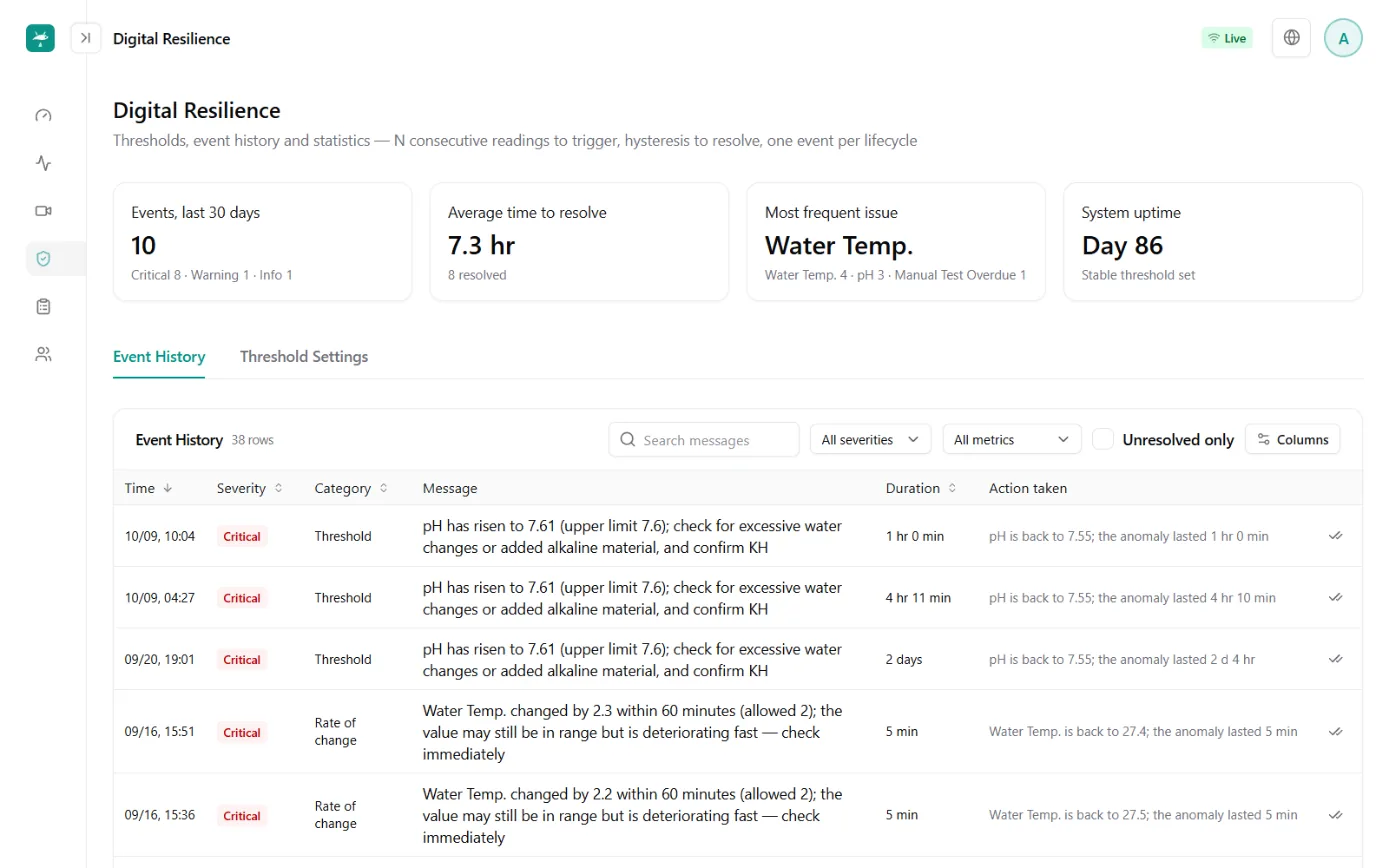Click the Live connection status badge

coord(1227,38)
